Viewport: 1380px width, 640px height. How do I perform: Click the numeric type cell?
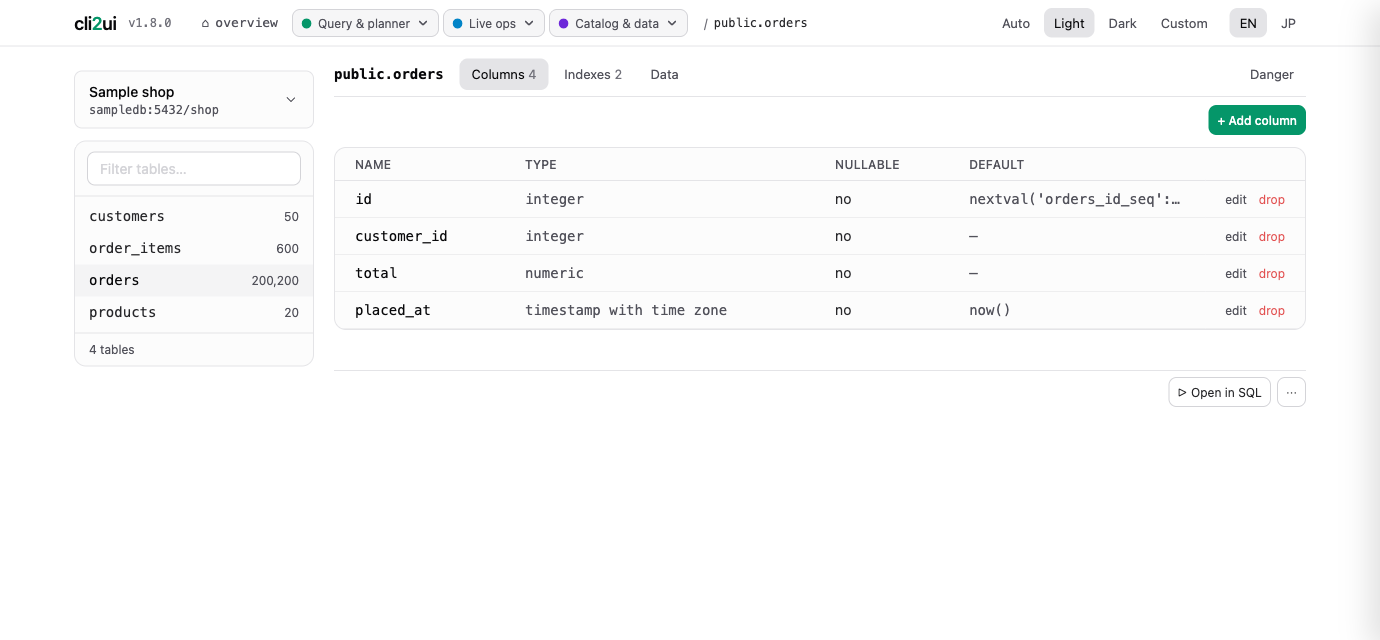click(x=554, y=273)
